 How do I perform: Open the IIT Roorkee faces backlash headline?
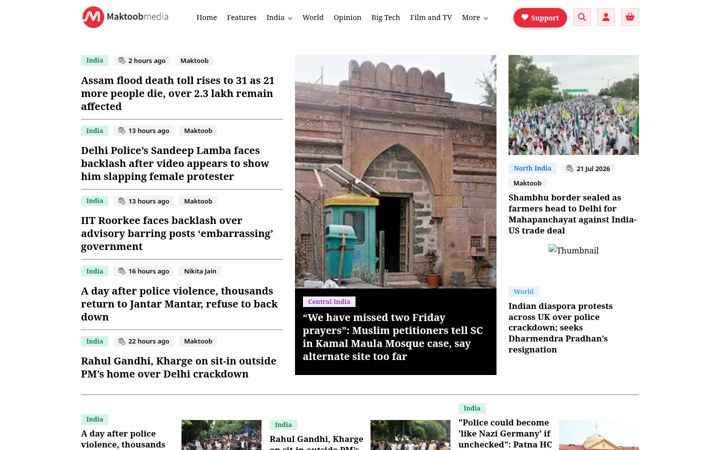pos(177,233)
